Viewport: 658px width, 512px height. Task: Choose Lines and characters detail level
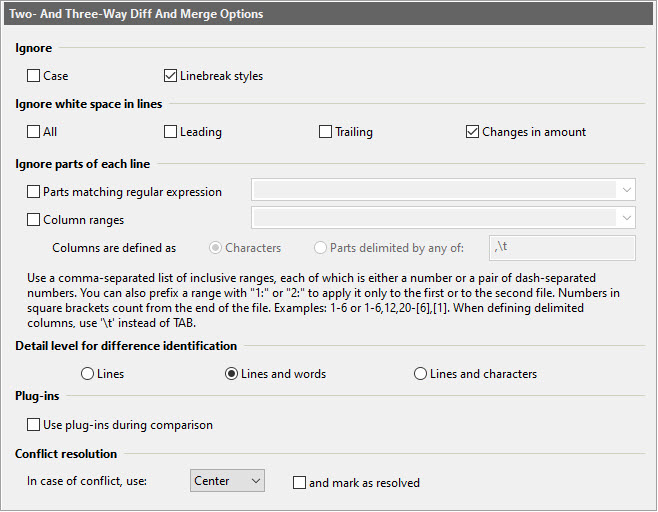tap(420, 374)
